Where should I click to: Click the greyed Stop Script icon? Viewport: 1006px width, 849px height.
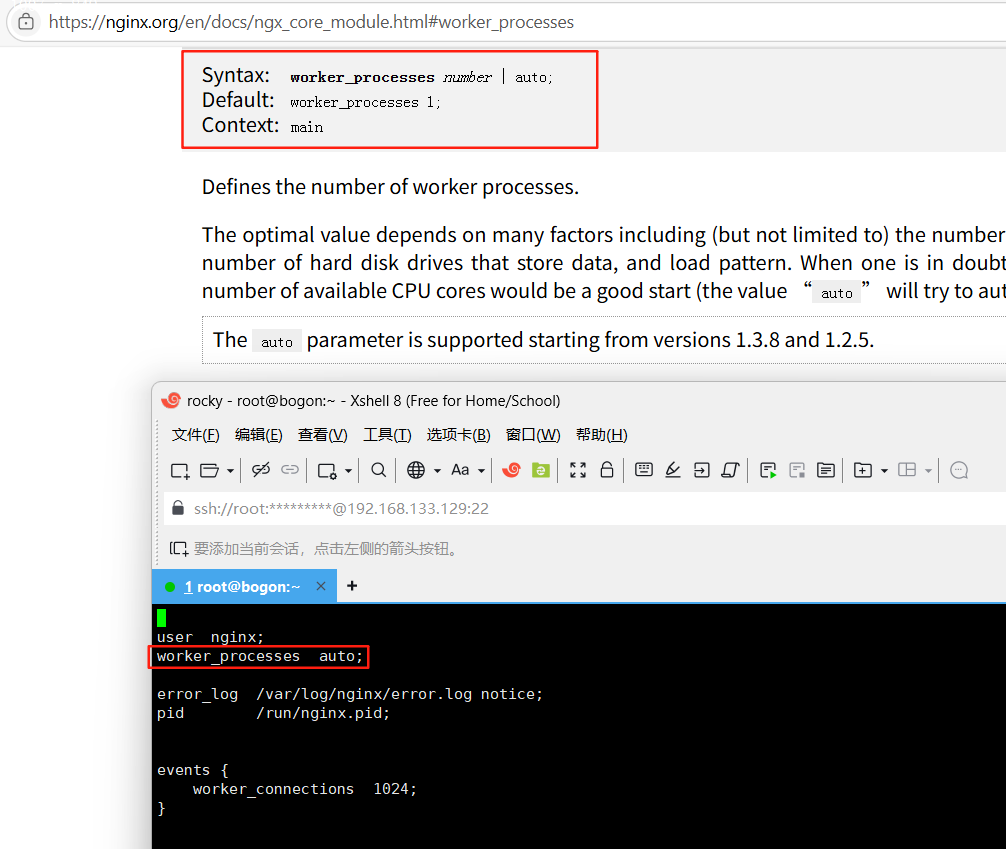click(x=797, y=470)
